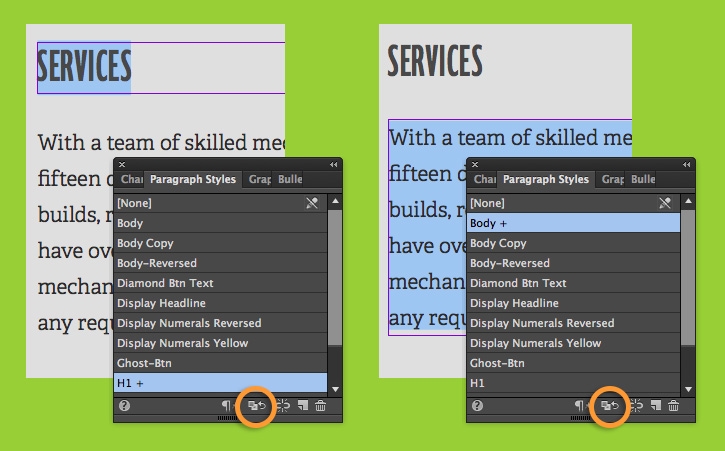Select Character Styles tab in left panel

131,179
